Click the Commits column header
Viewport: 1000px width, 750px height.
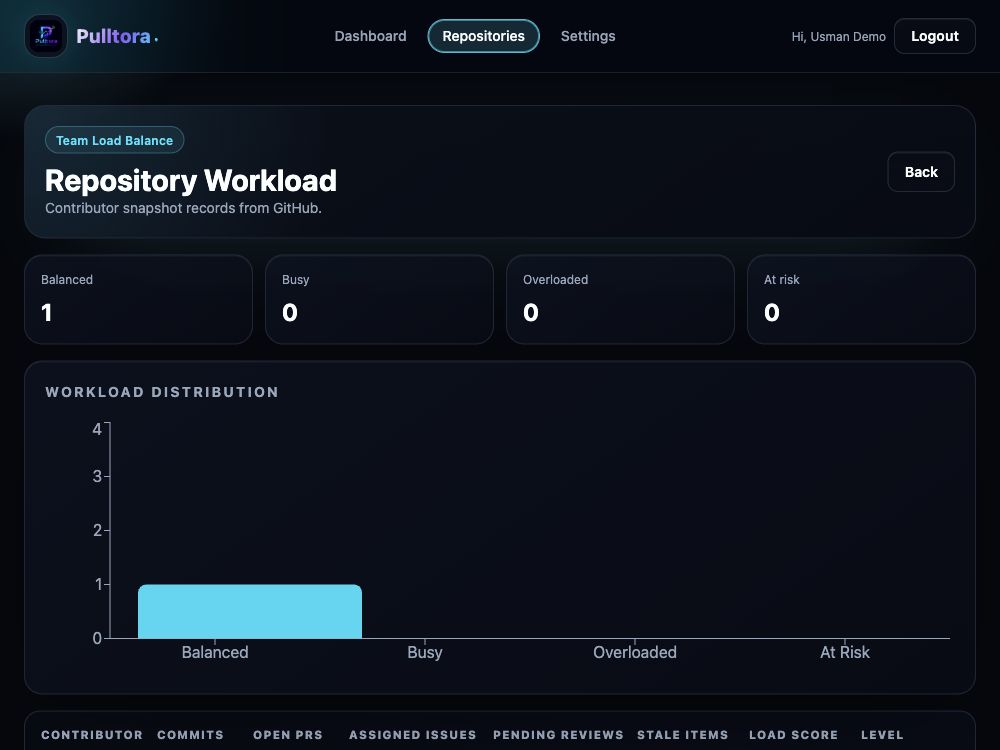point(190,735)
